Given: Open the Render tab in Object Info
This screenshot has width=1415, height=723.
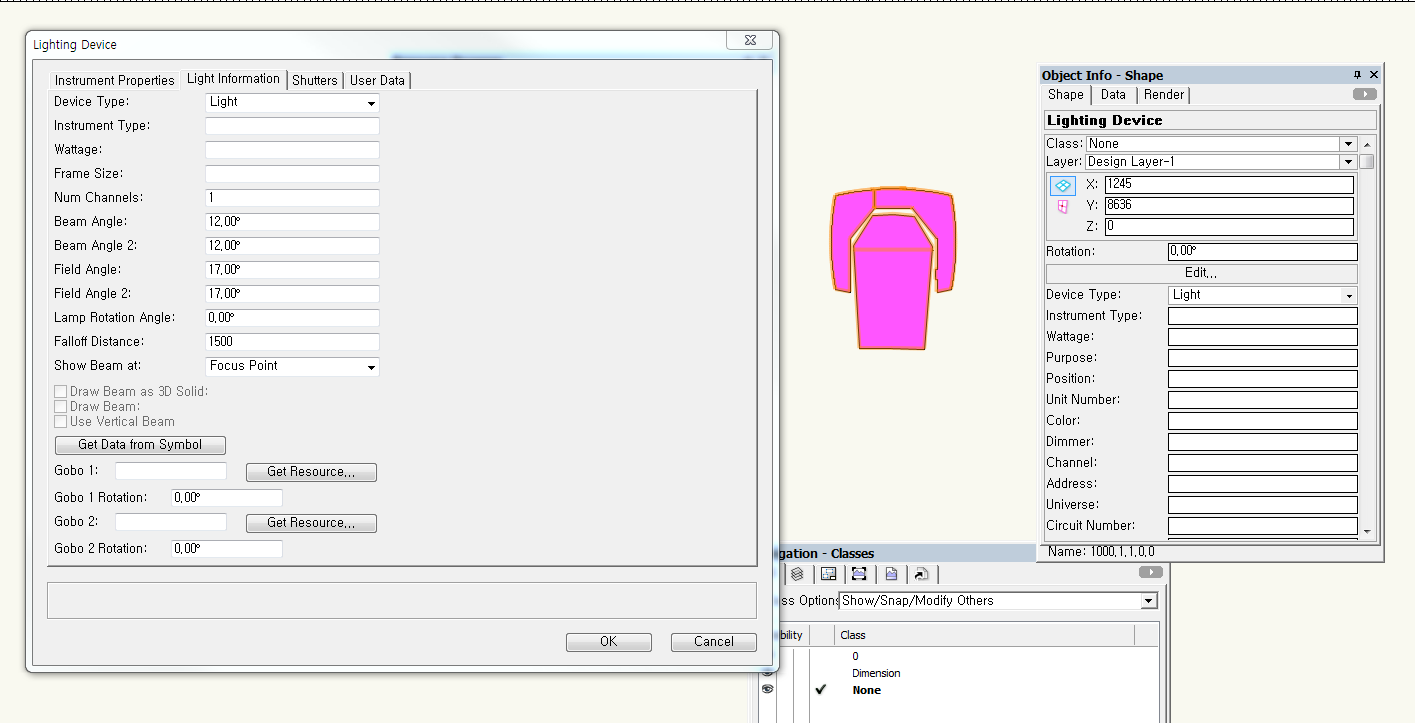Looking at the screenshot, I should click(x=1163, y=95).
